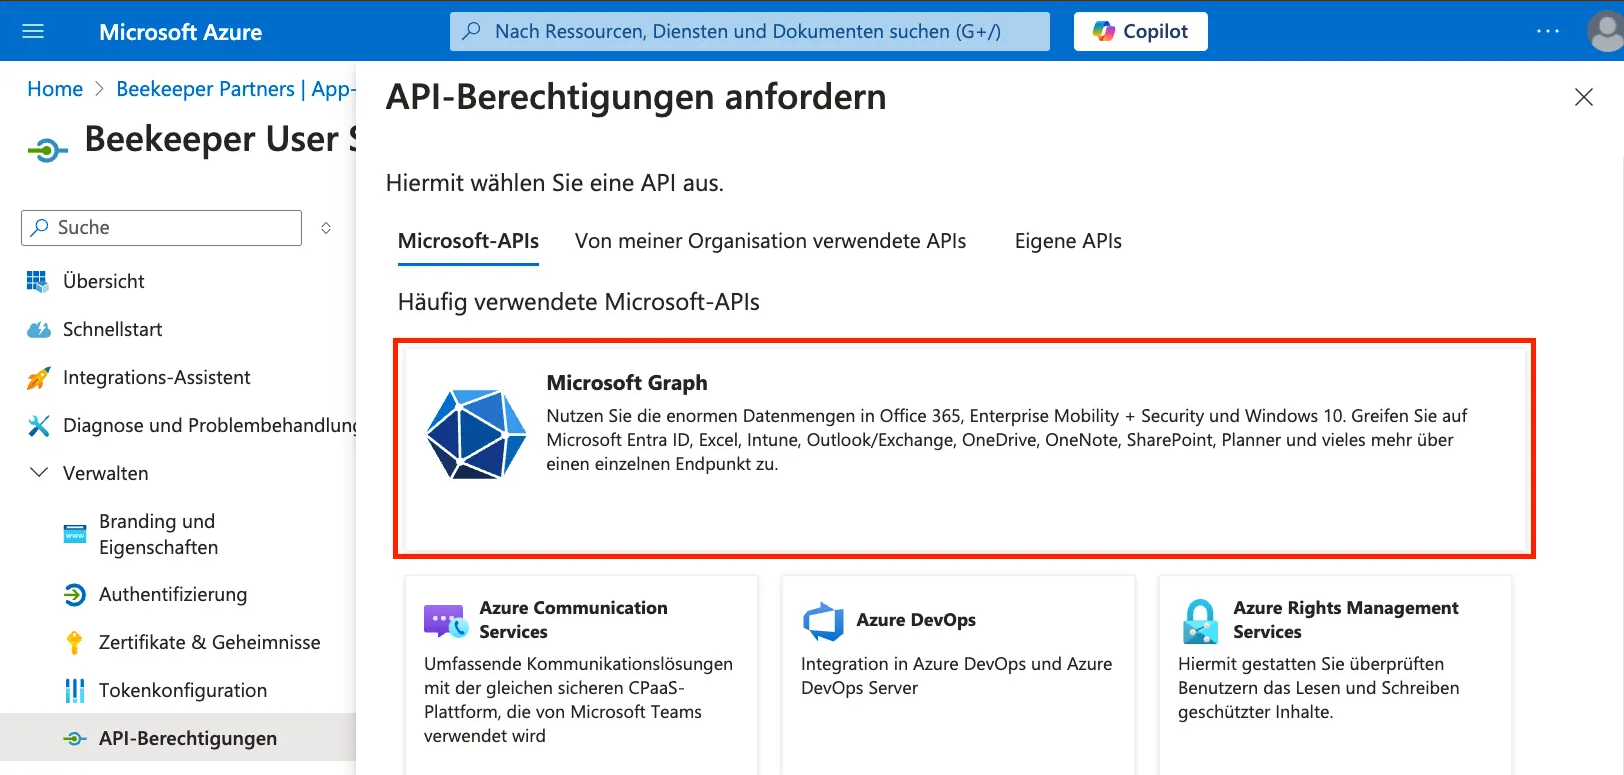Open the hamburger portal menu
Screen dimensions: 1624x775
(x=33, y=31)
